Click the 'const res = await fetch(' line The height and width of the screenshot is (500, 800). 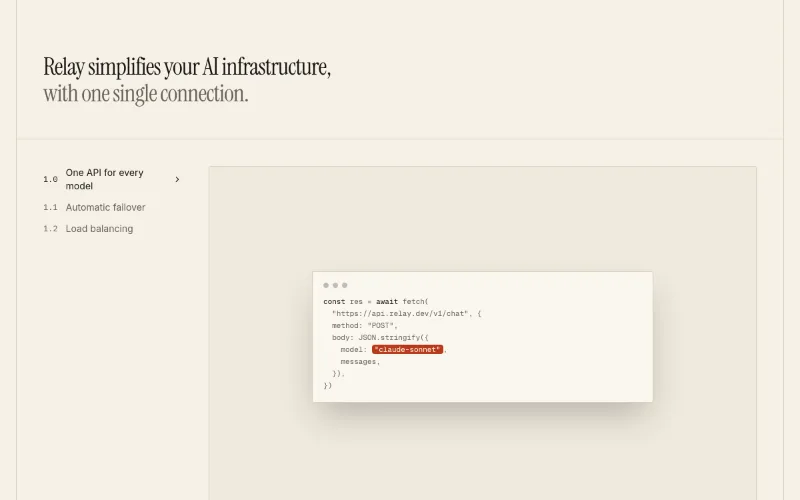pos(376,302)
